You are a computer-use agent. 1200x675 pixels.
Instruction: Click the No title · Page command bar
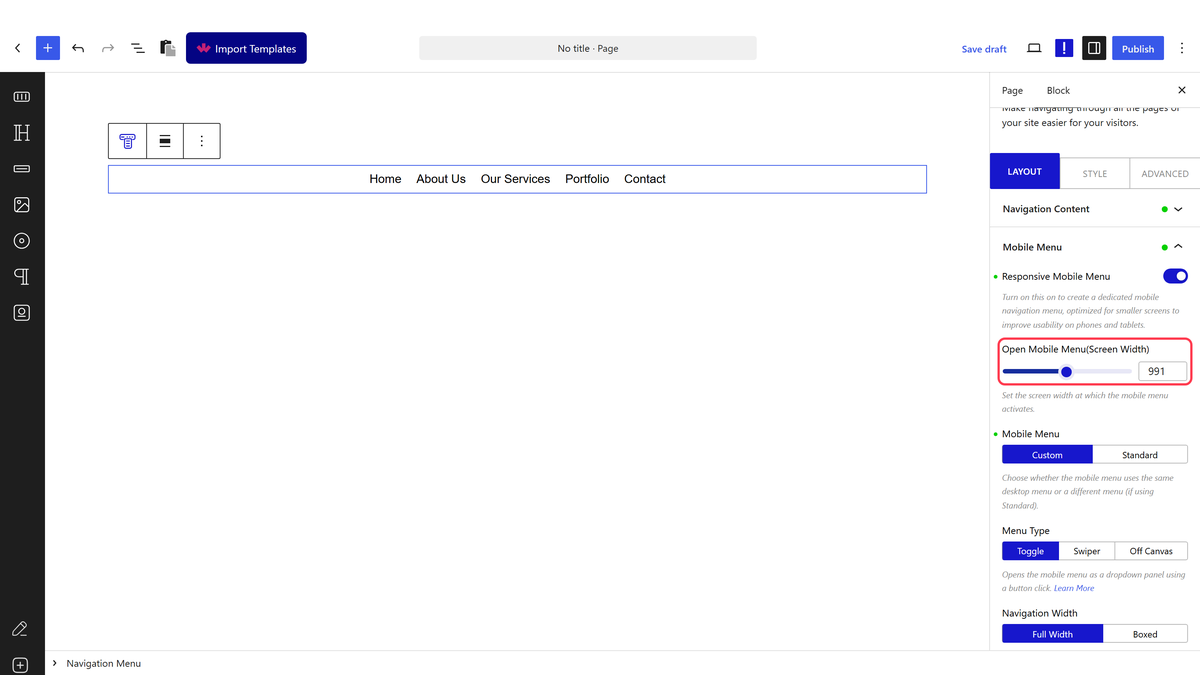[x=588, y=48]
